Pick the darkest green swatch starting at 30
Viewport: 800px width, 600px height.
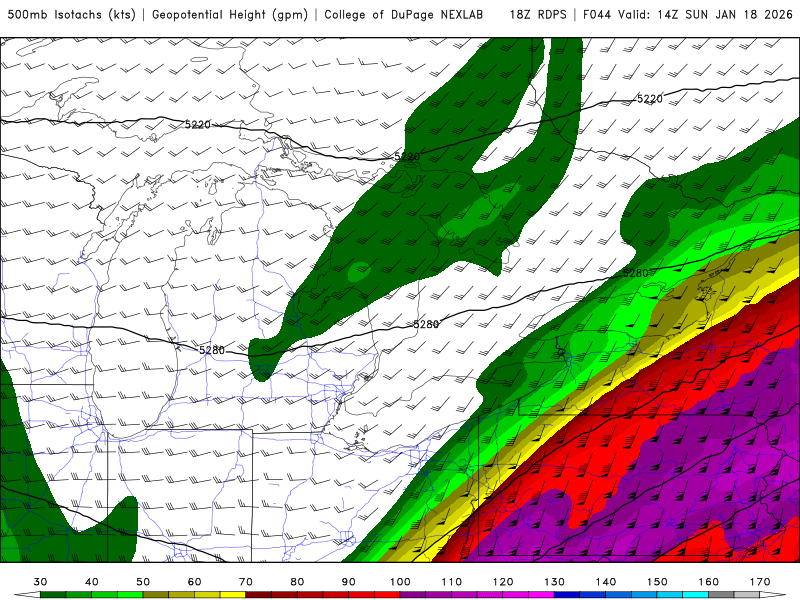click(x=53, y=595)
